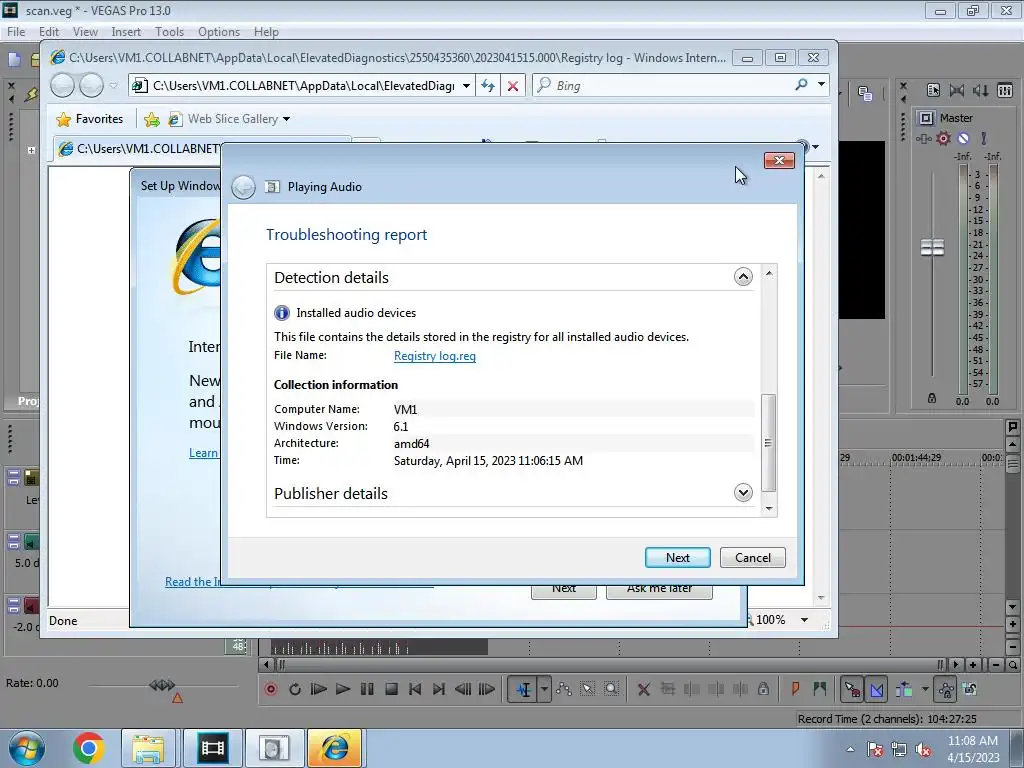The image size is (1024, 768).
Task: Toggle Lock Envelopes to Events
Action: [946, 689]
